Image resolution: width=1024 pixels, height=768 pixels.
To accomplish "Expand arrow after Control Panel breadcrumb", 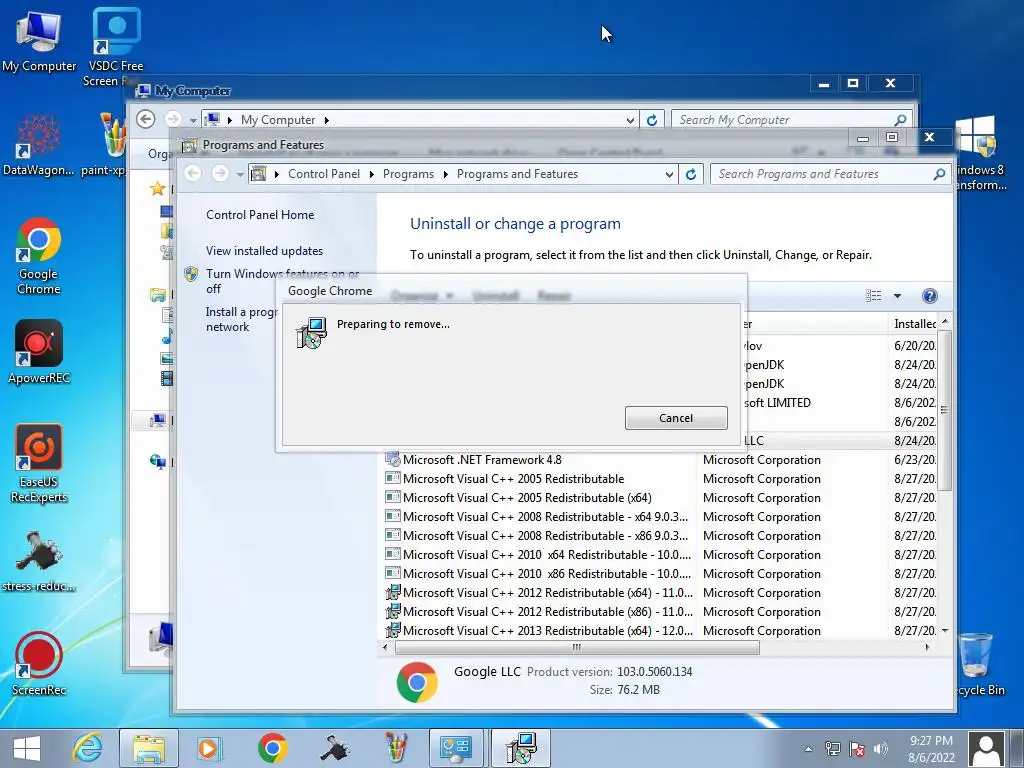I will (372, 174).
